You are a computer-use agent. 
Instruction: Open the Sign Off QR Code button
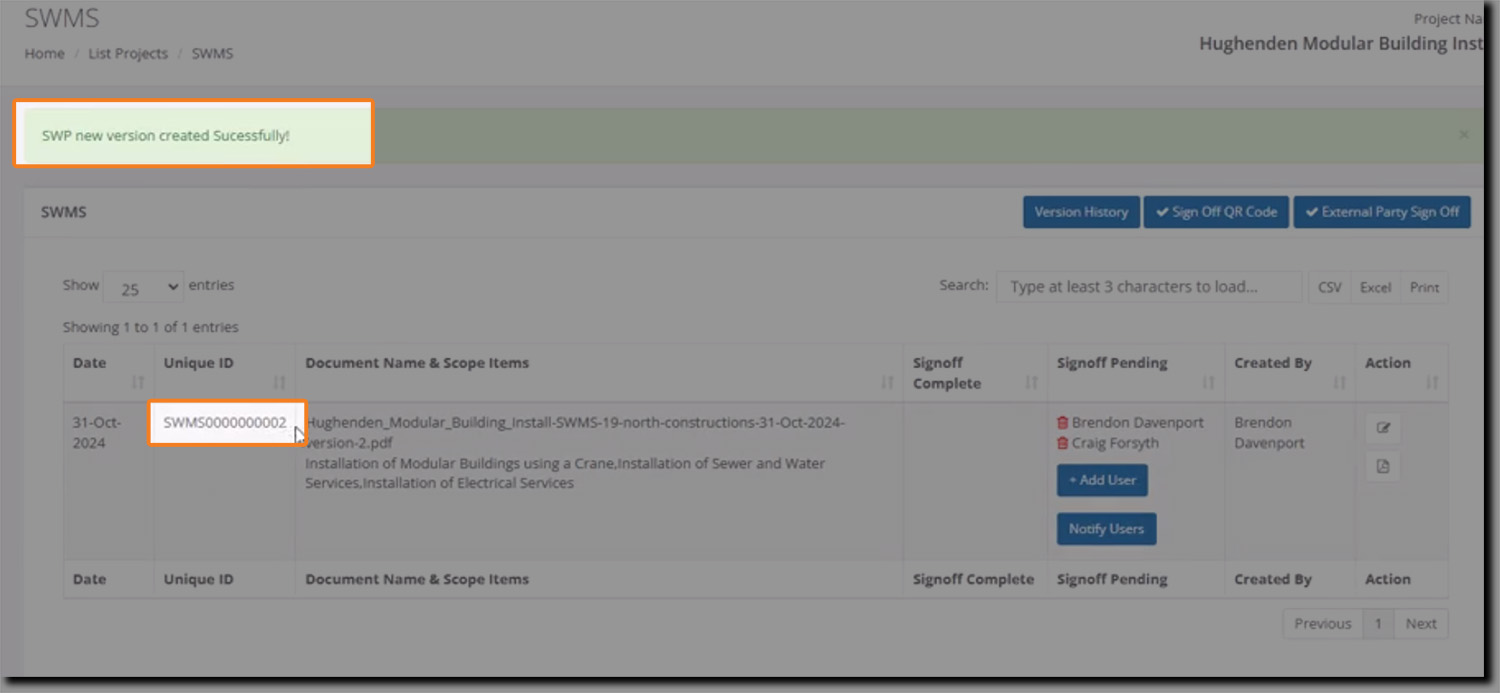point(1216,212)
